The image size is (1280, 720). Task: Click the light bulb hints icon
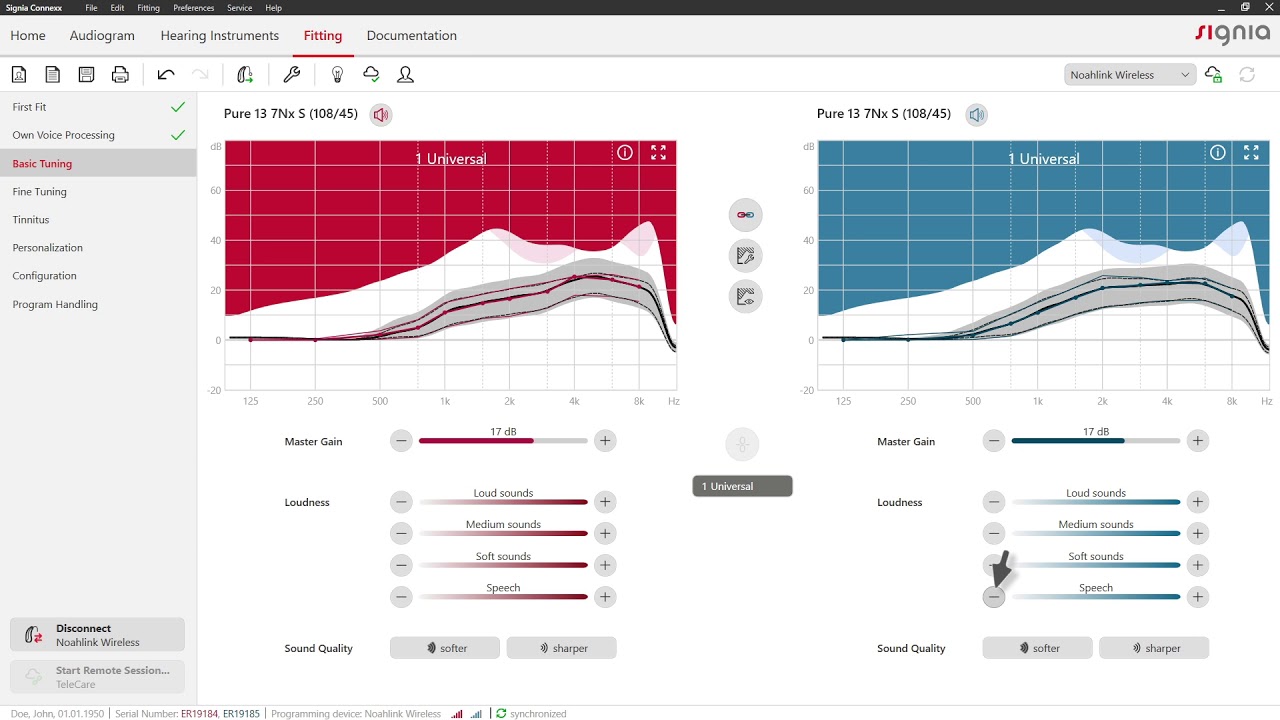click(x=337, y=75)
